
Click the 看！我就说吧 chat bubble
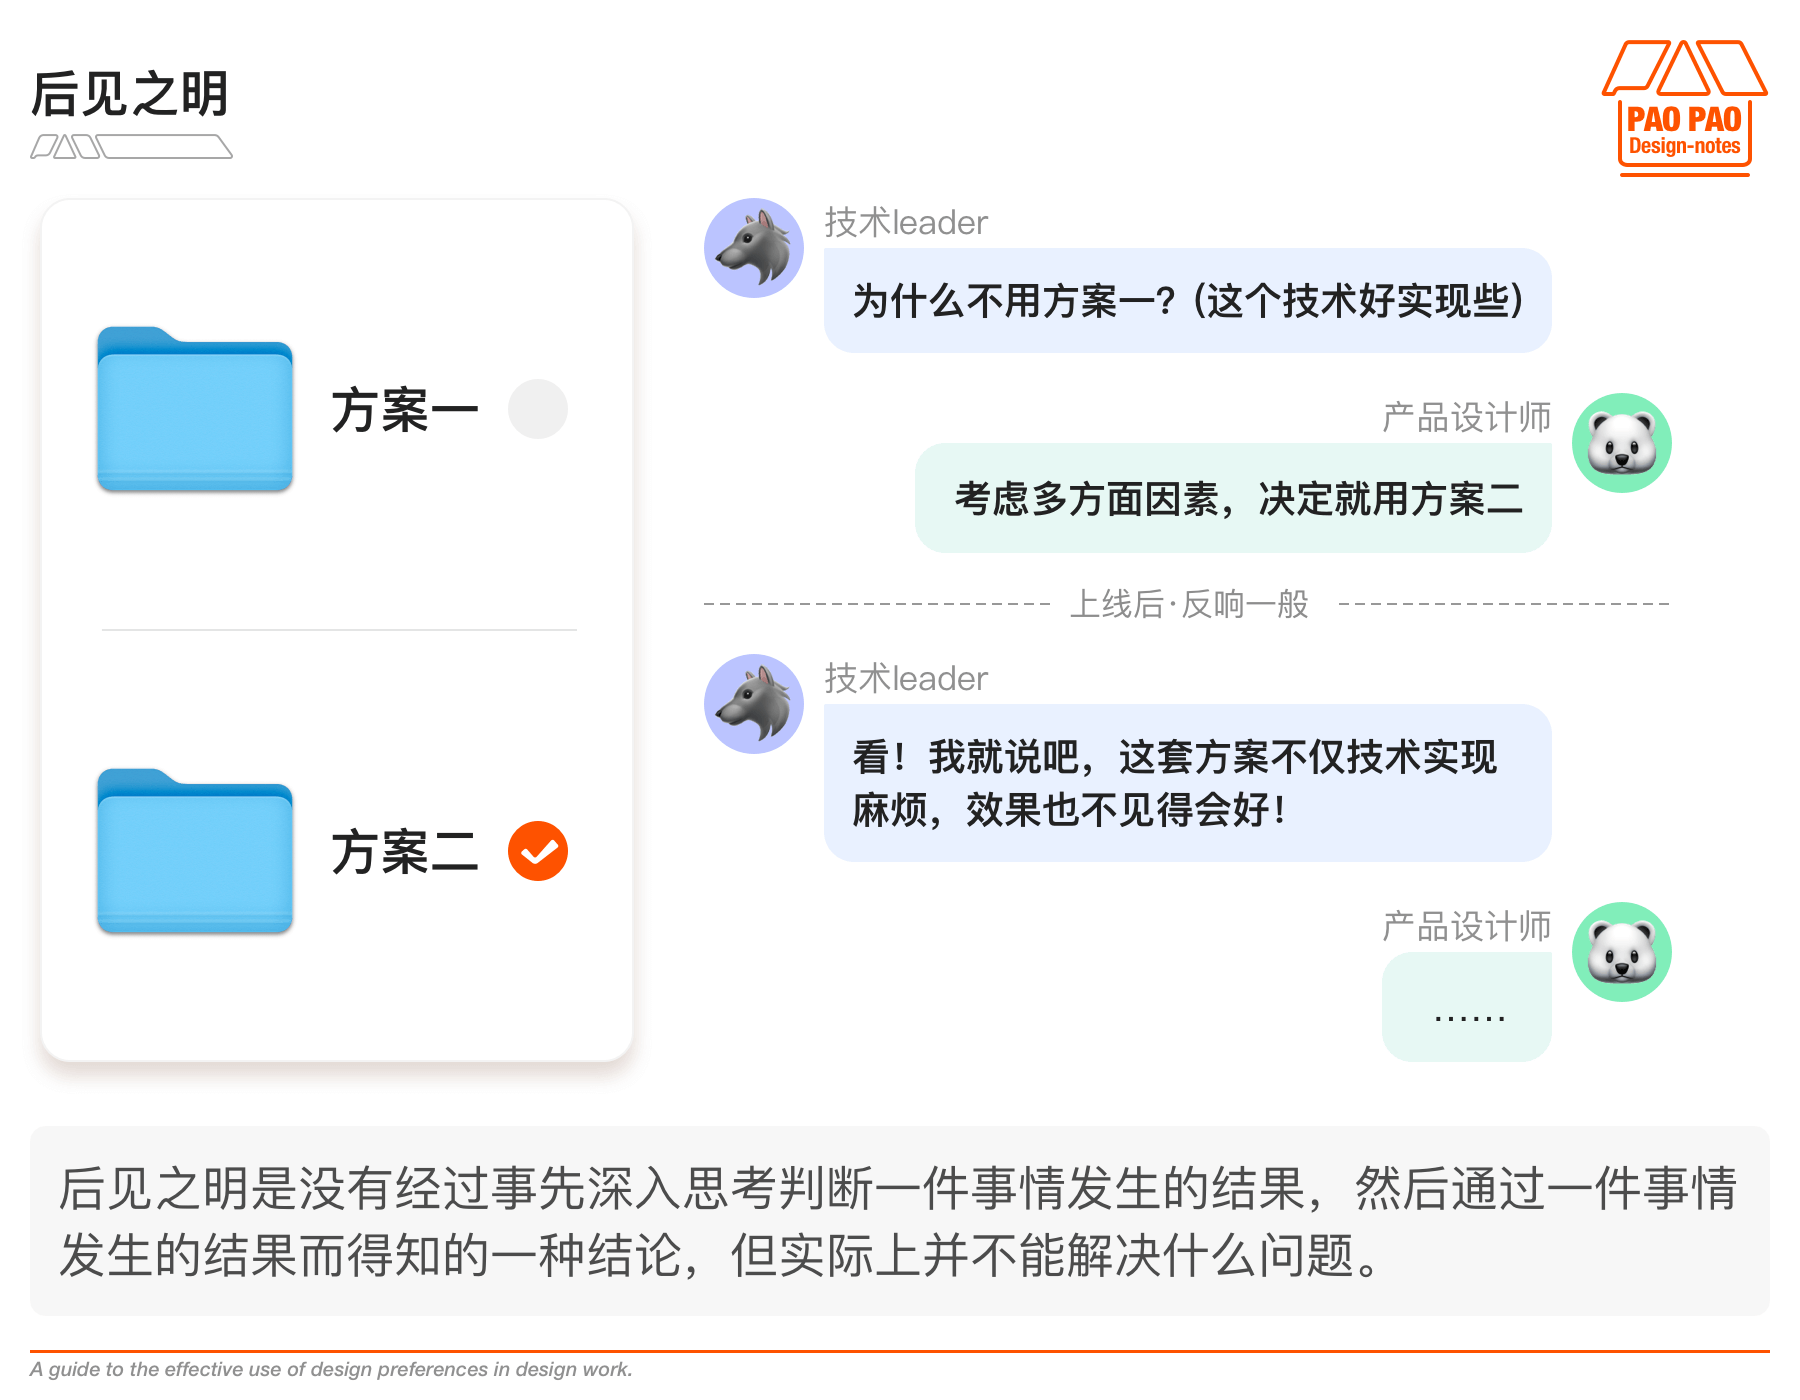click(1187, 783)
